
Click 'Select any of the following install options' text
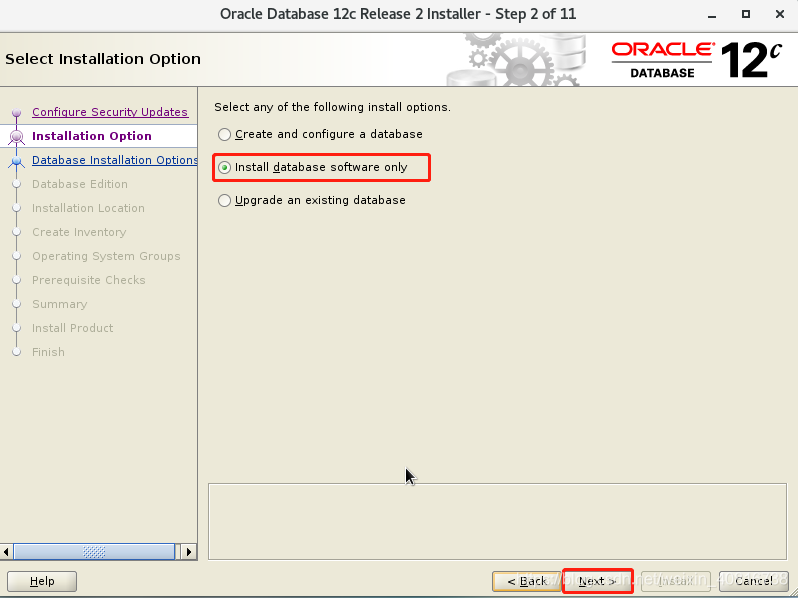pos(332,107)
